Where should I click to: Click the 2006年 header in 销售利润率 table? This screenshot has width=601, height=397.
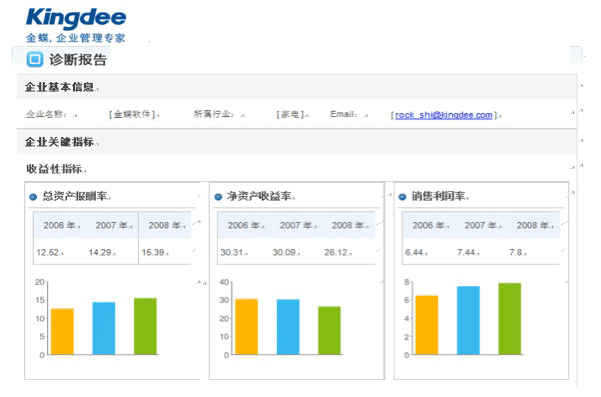pyautogui.click(x=429, y=225)
